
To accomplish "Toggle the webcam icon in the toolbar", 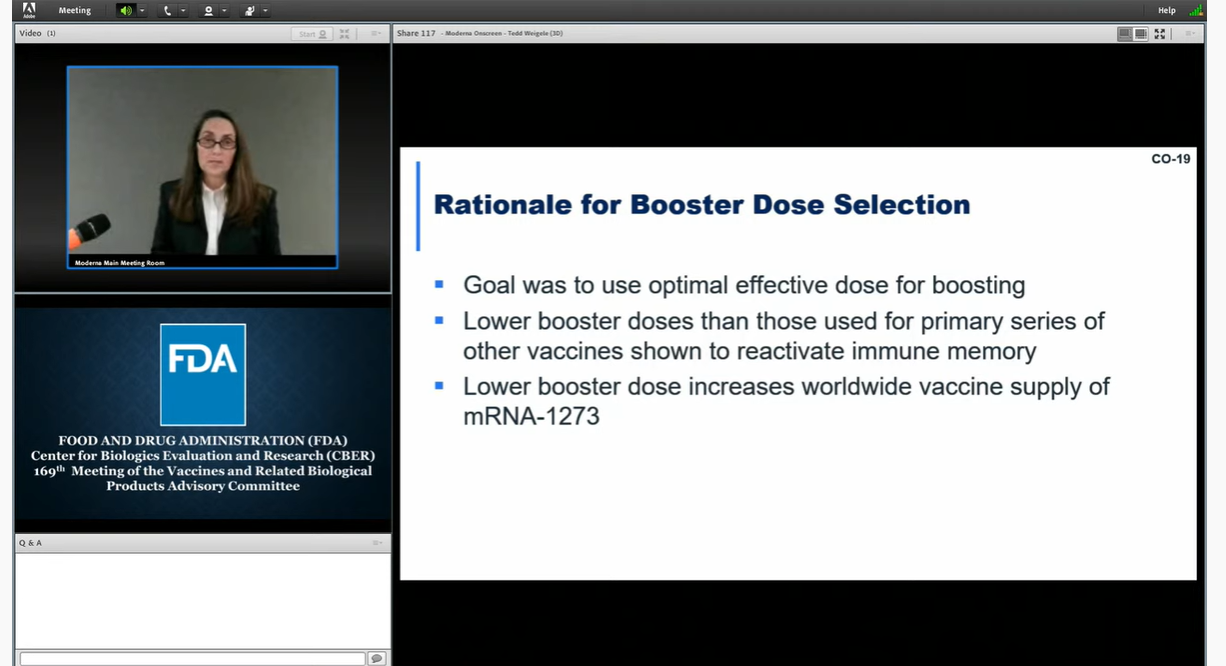I will (208, 11).
